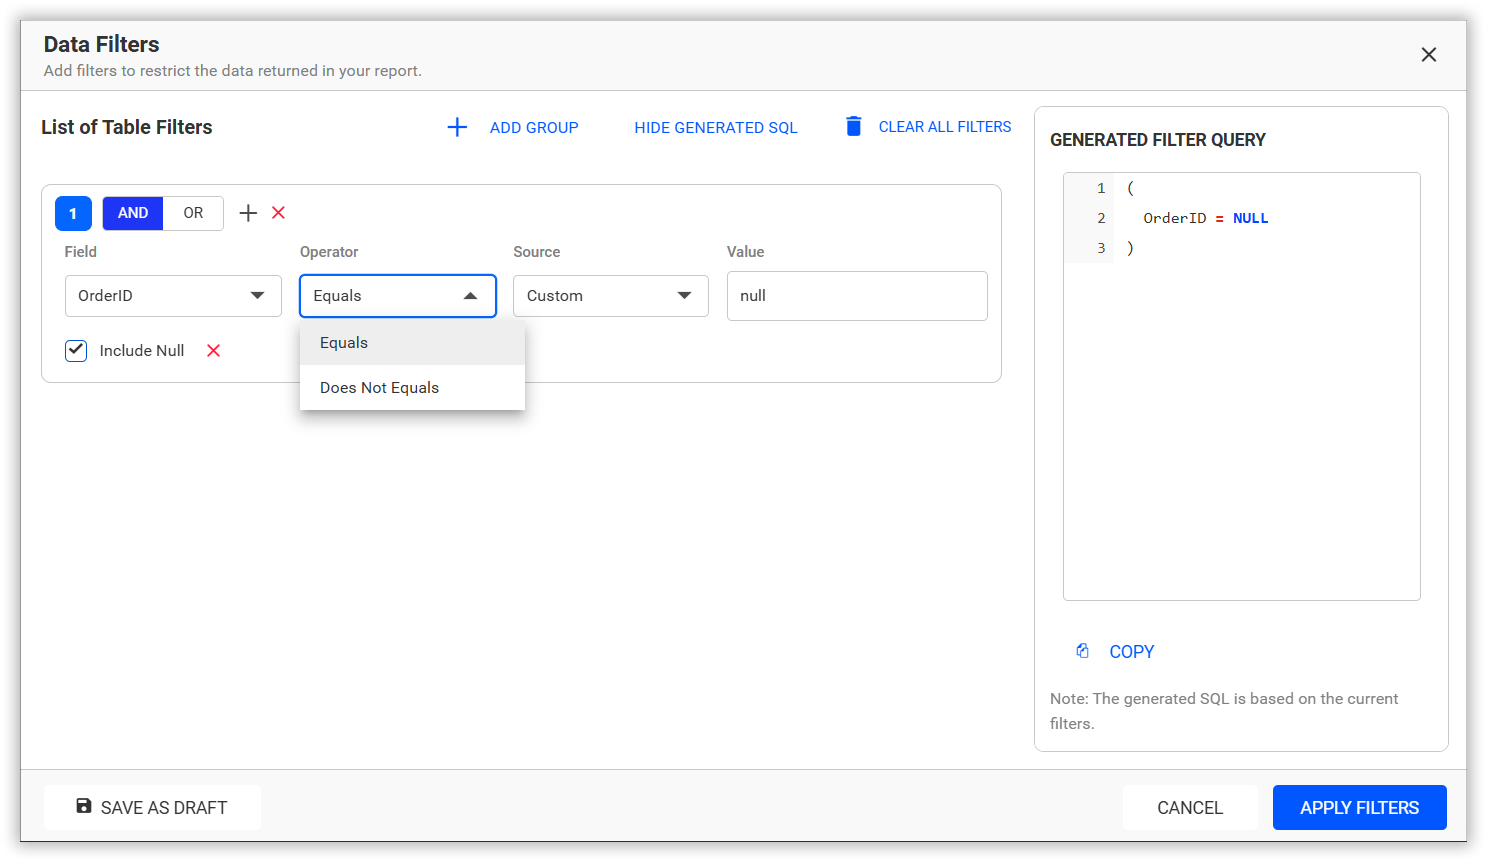Click HIDE GENERATED SQL

coord(716,128)
